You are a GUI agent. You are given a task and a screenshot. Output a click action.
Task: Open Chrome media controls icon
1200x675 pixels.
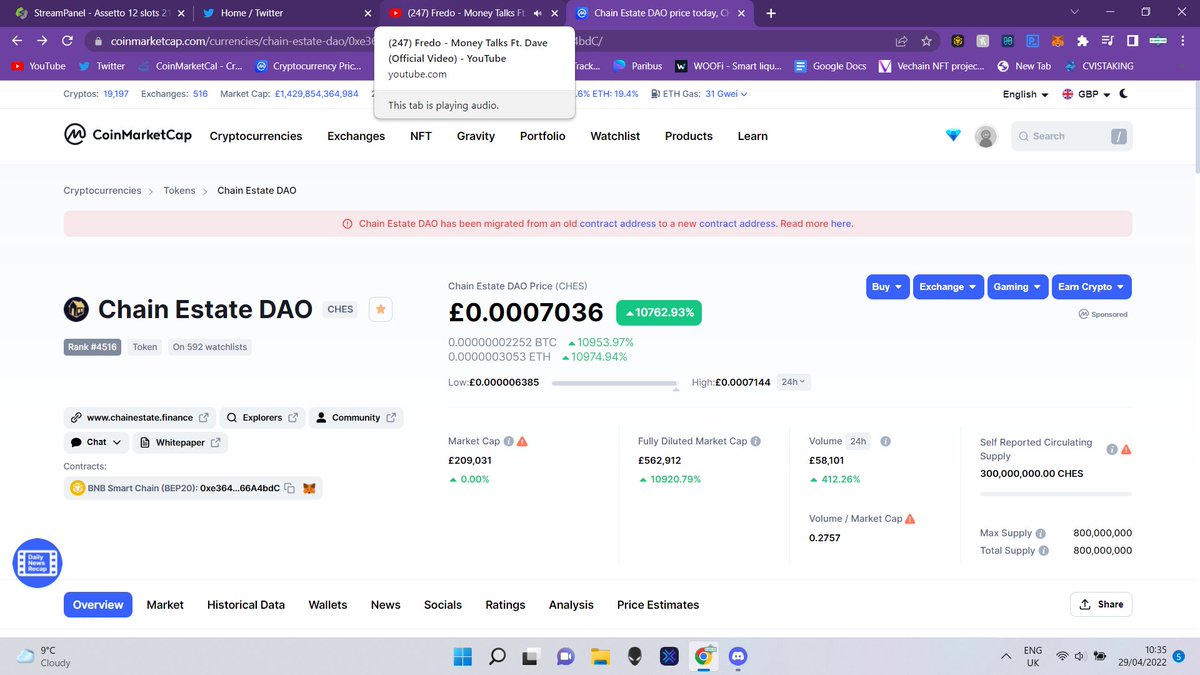1108,41
